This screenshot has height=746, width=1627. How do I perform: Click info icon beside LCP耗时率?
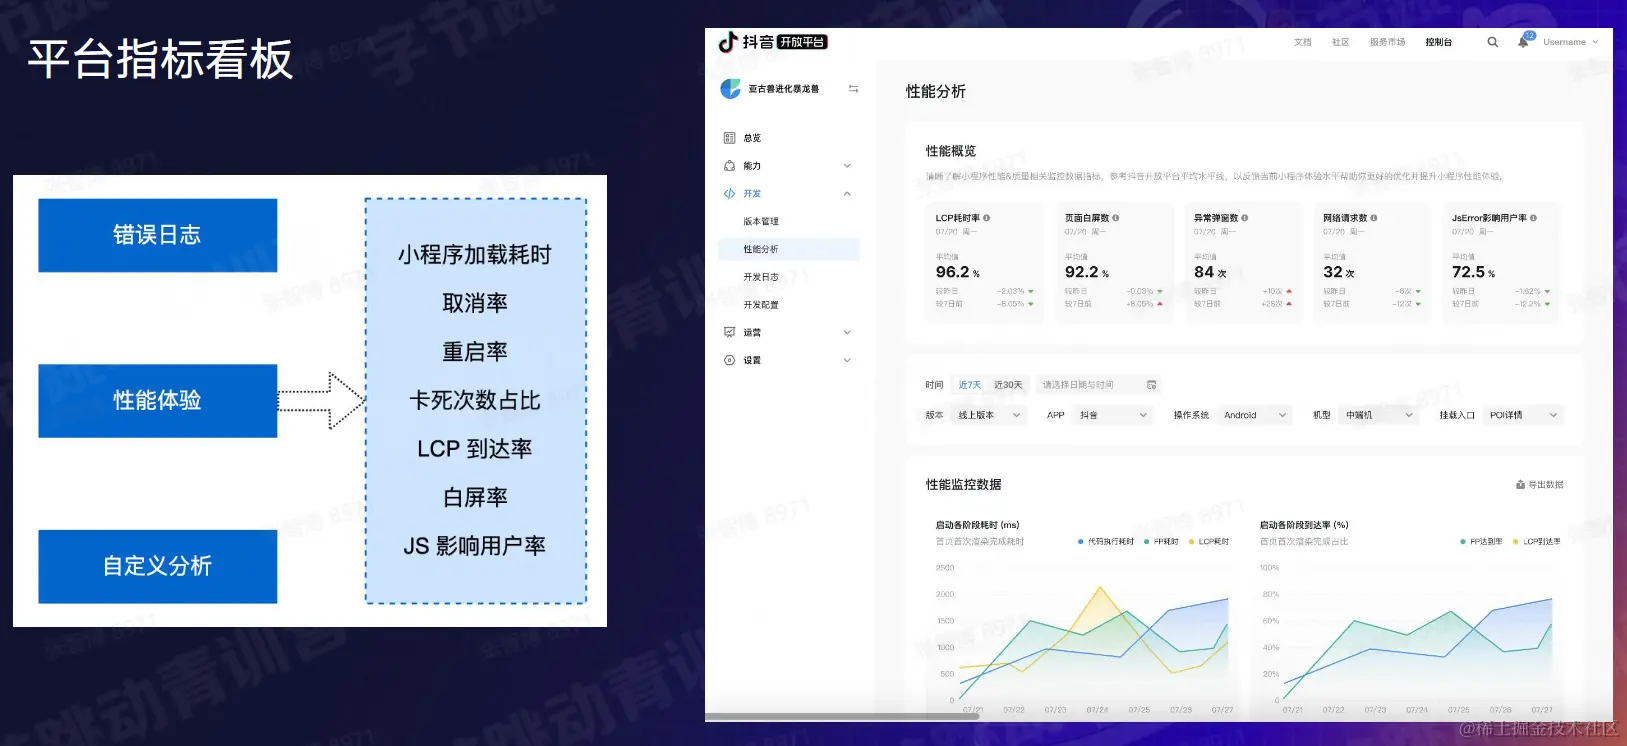coord(986,217)
